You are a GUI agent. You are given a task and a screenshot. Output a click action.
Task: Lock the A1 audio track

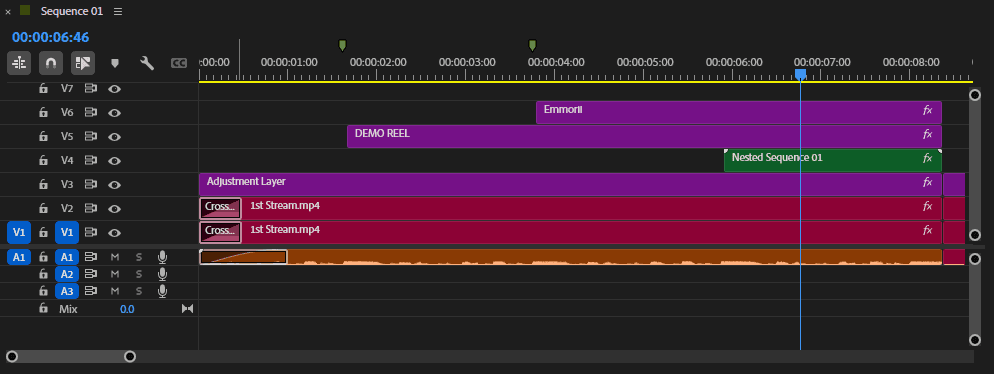[43, 257]
